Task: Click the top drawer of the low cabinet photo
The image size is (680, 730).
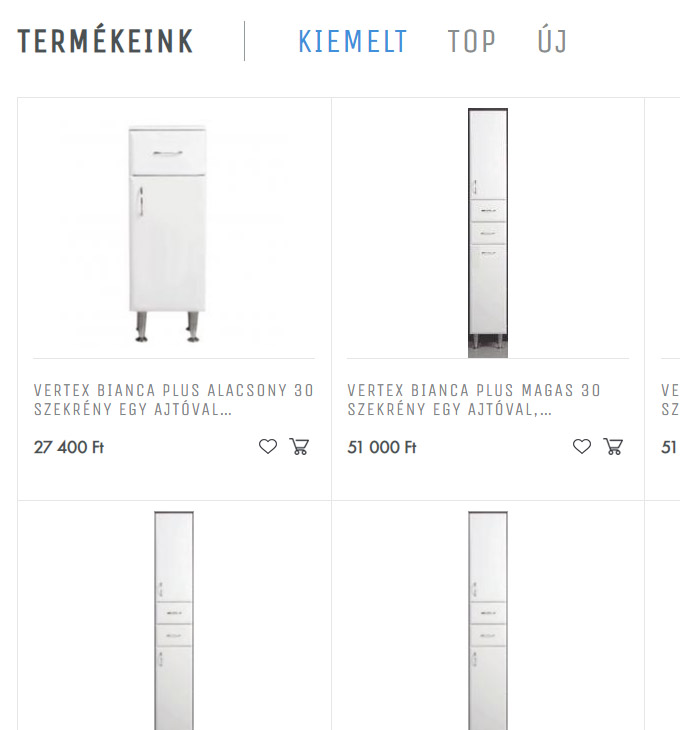Action: tap(168, 152)
